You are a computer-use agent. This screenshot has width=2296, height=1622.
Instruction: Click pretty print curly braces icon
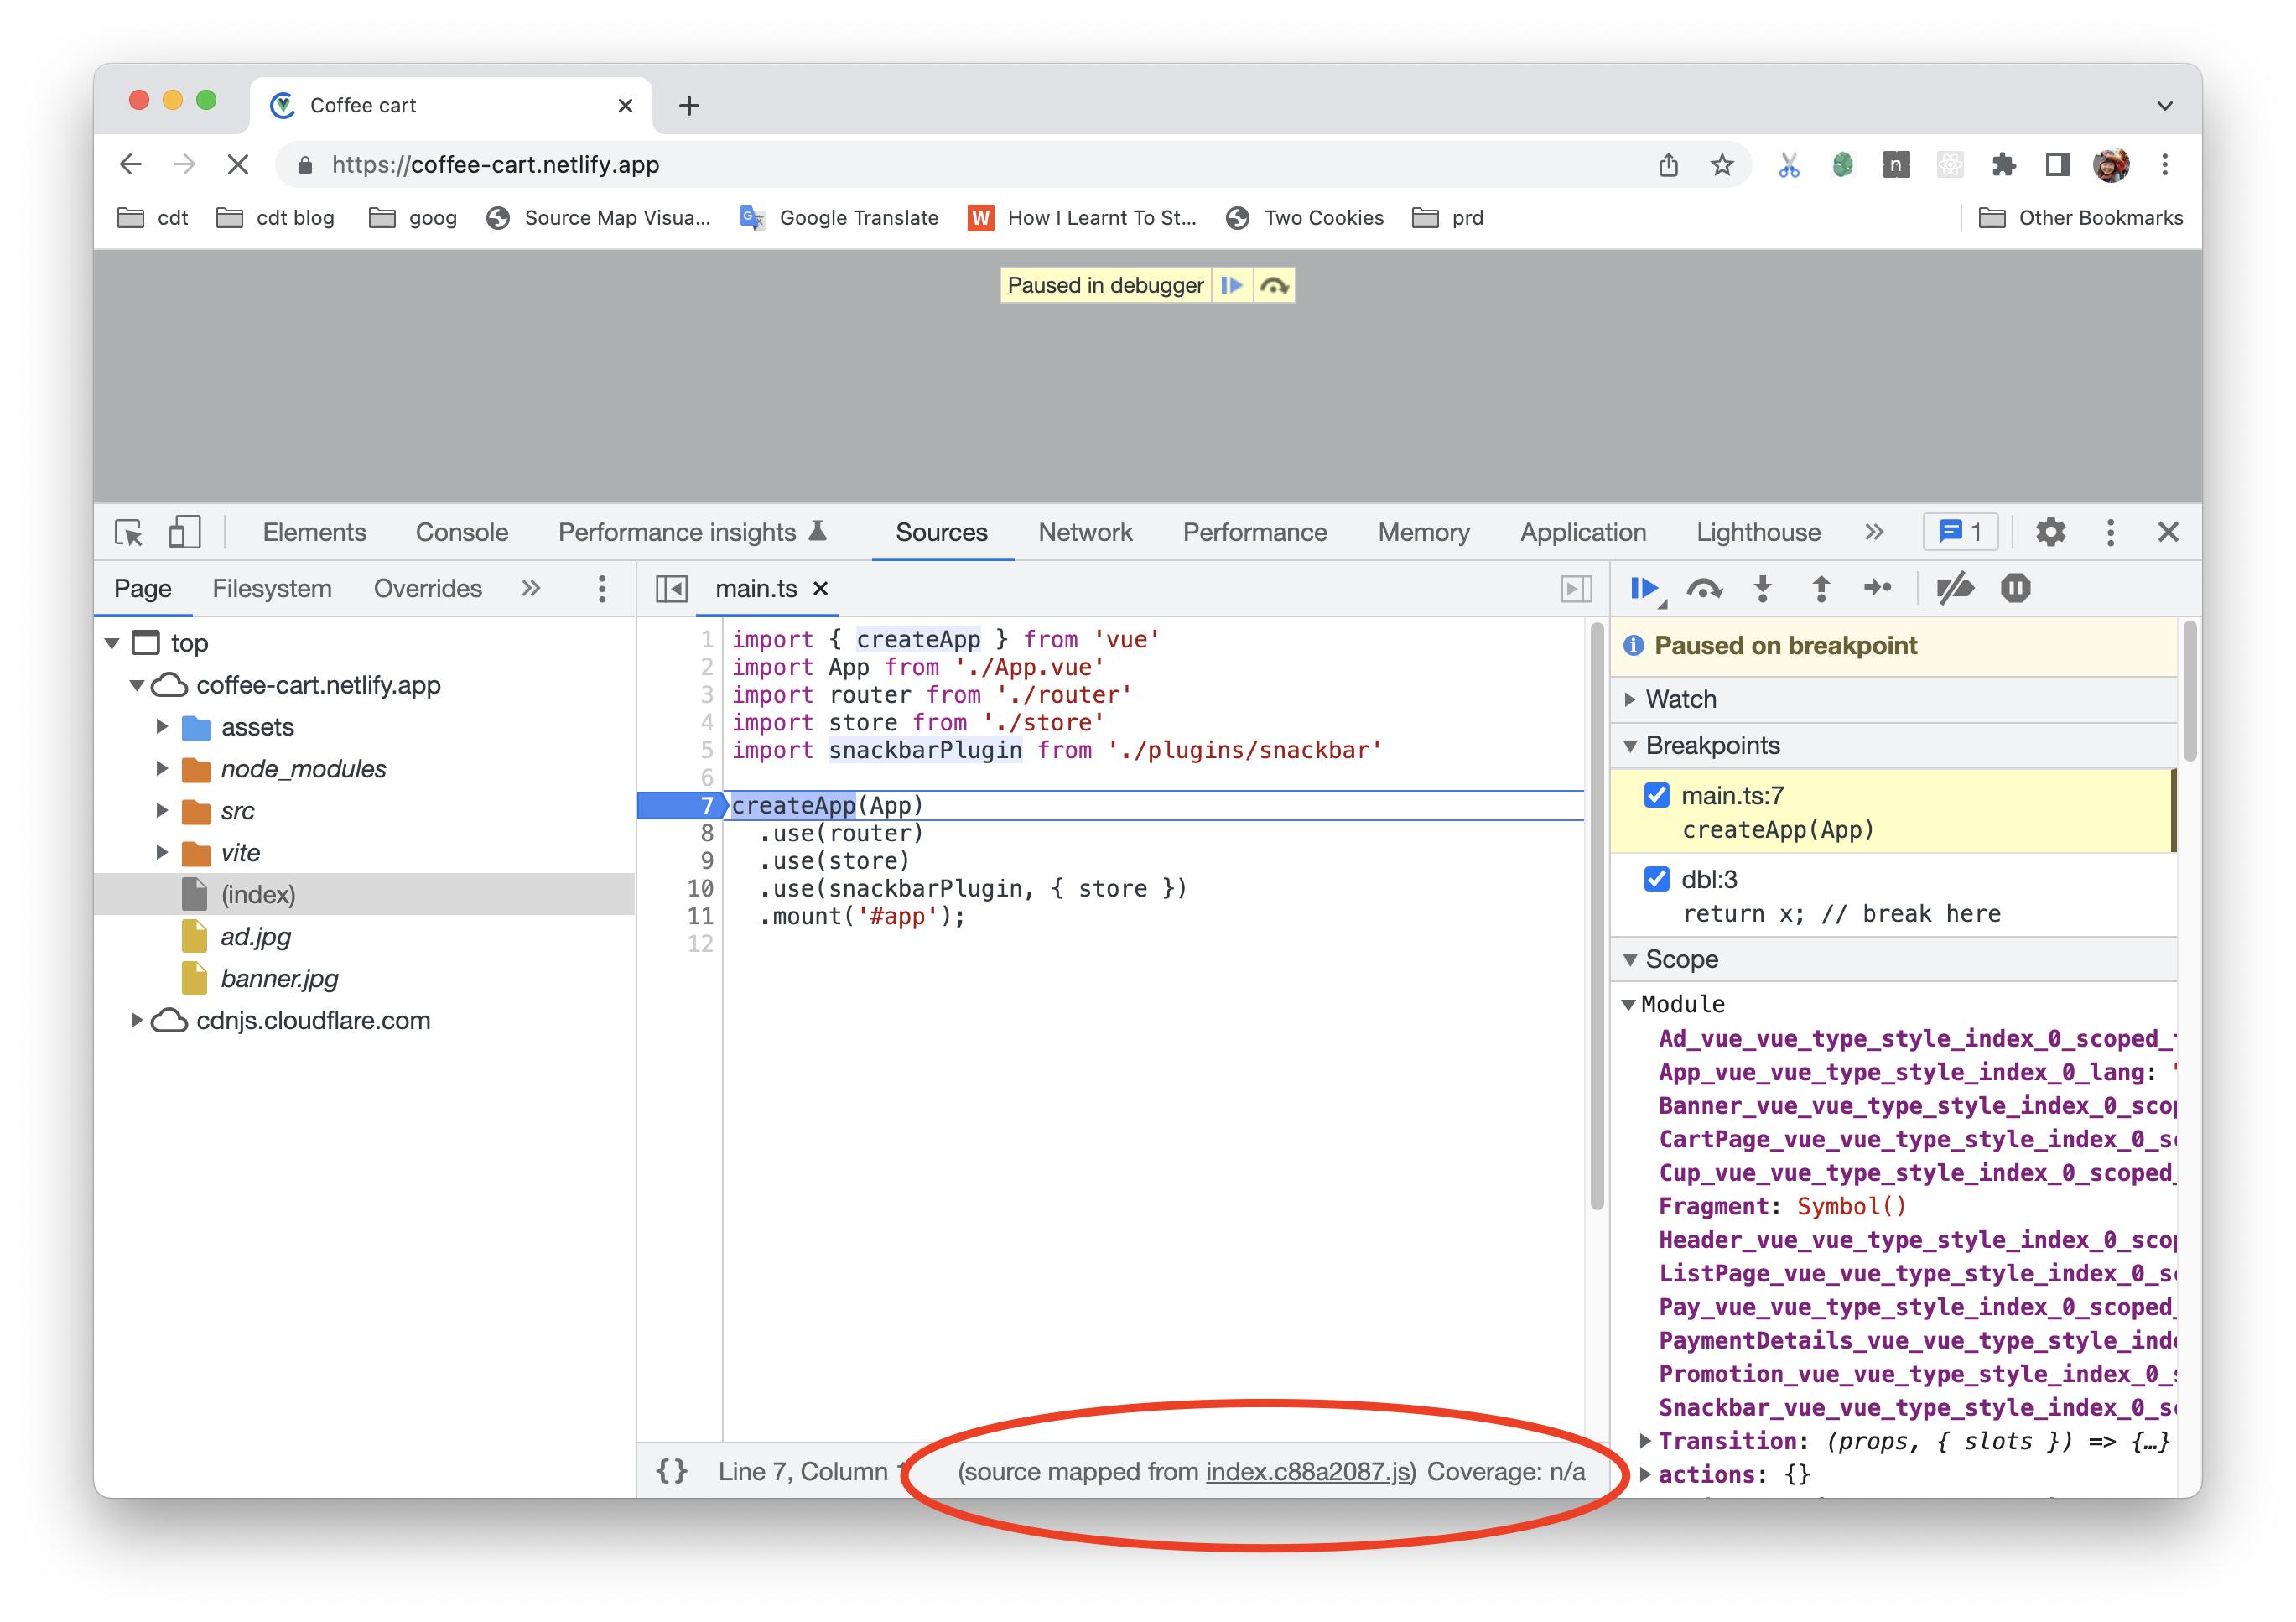click(671, 1471)
